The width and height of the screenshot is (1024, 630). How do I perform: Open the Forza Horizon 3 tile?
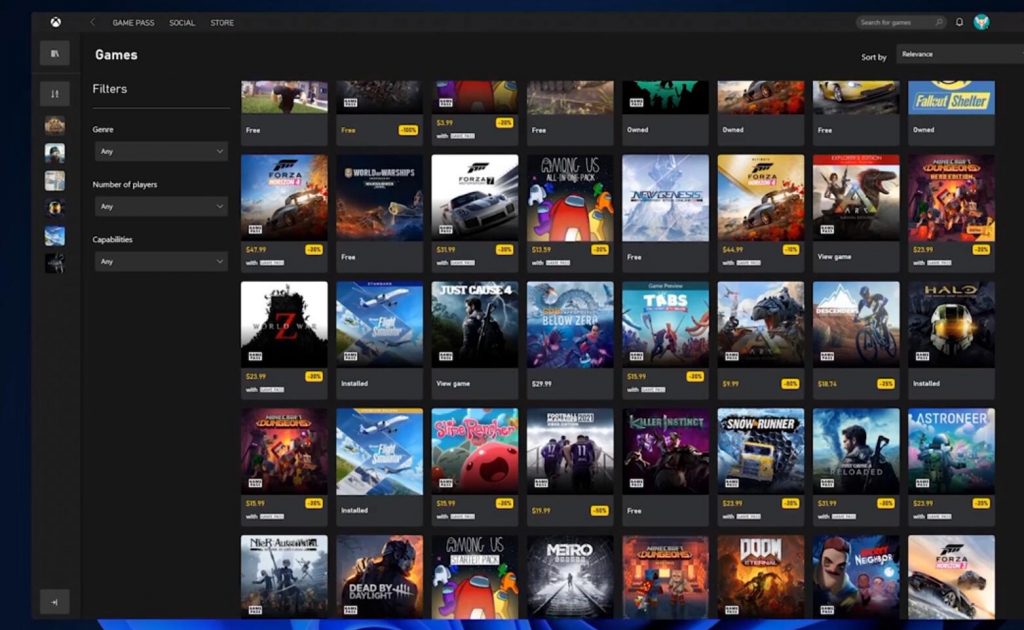952,576
